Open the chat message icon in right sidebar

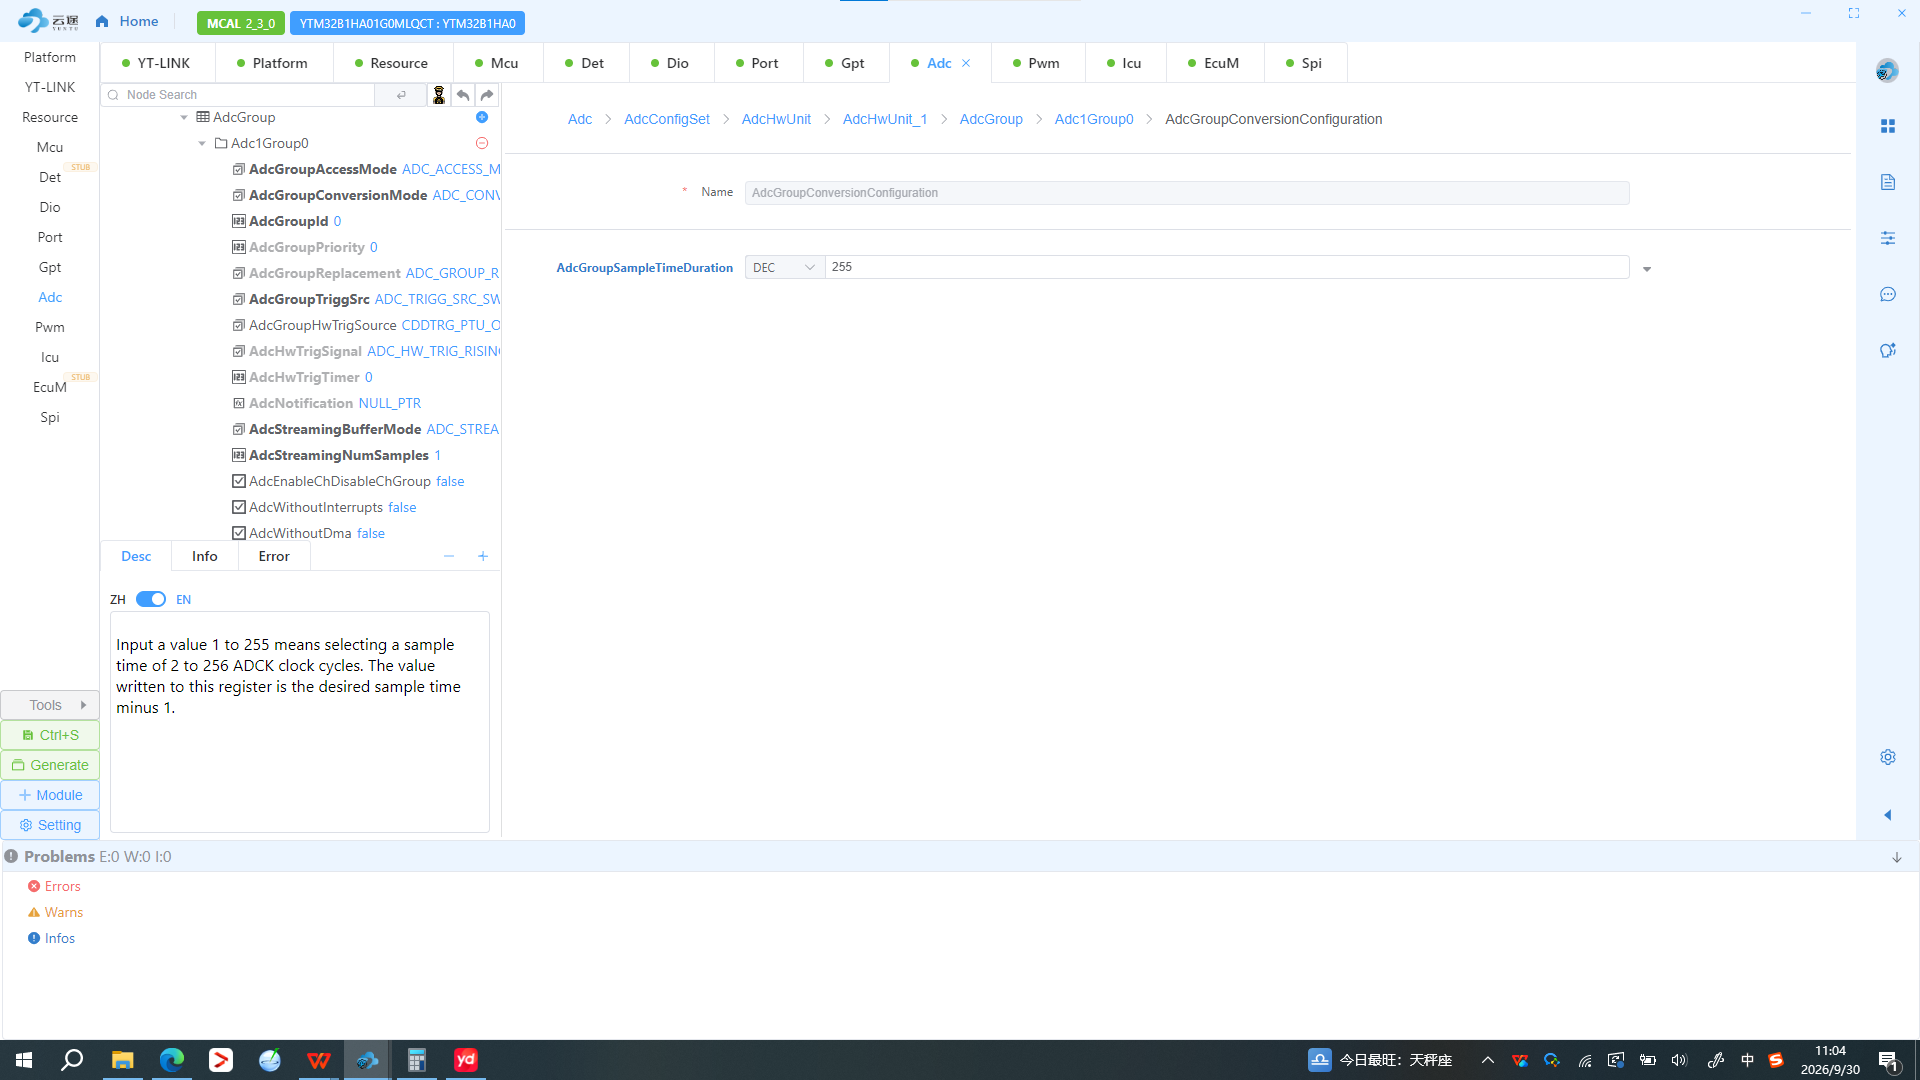click(x=1888, y=294)
